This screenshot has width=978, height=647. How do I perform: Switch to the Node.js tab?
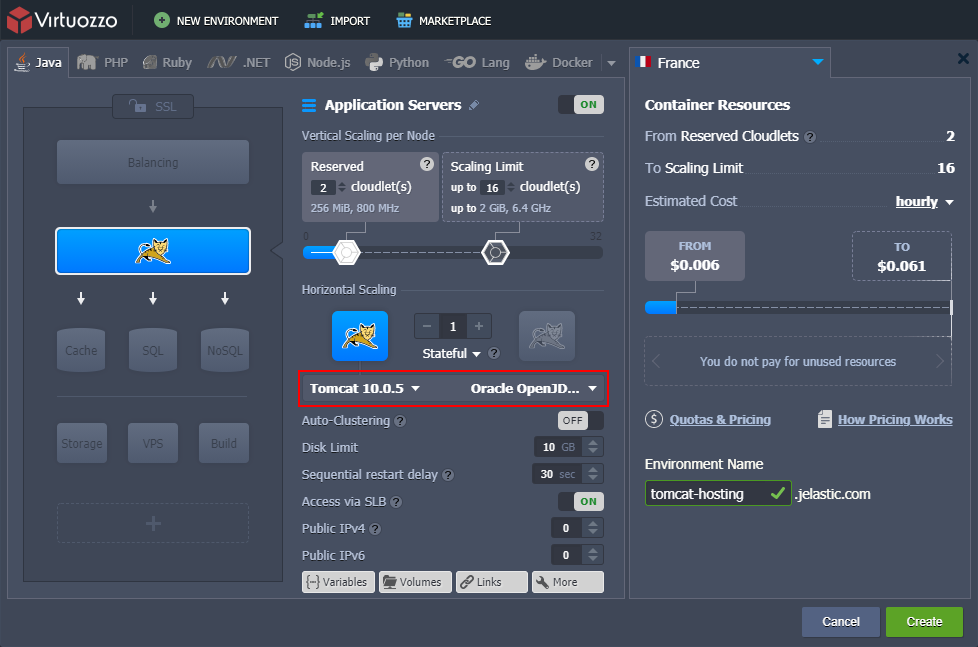[x=317, y=62]
